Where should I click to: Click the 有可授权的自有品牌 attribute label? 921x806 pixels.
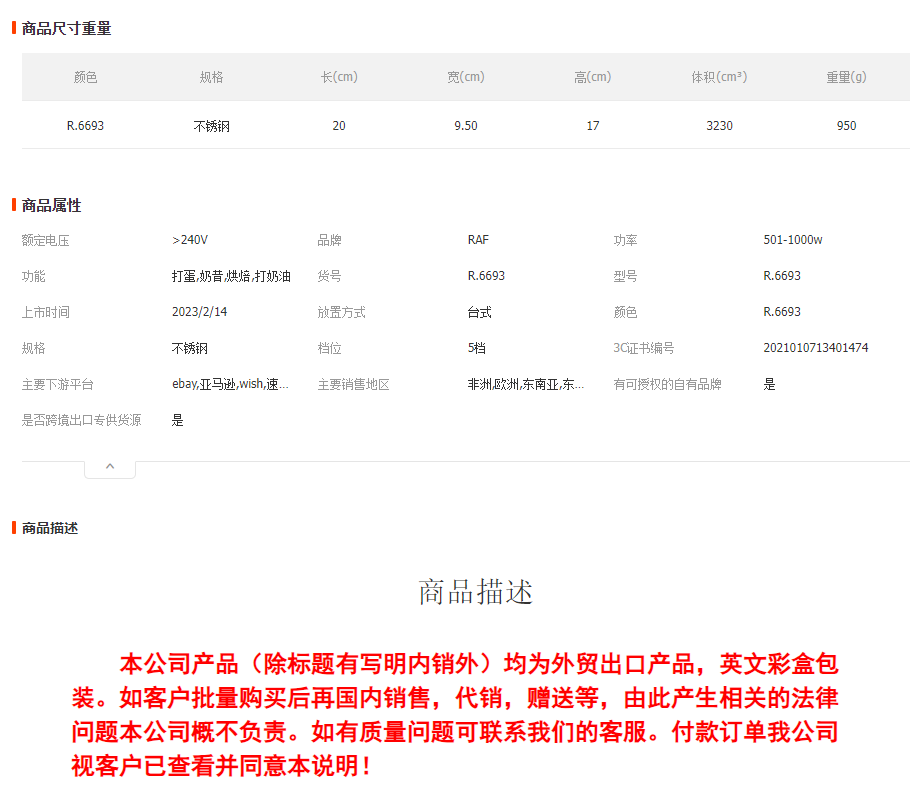(668, 384)
